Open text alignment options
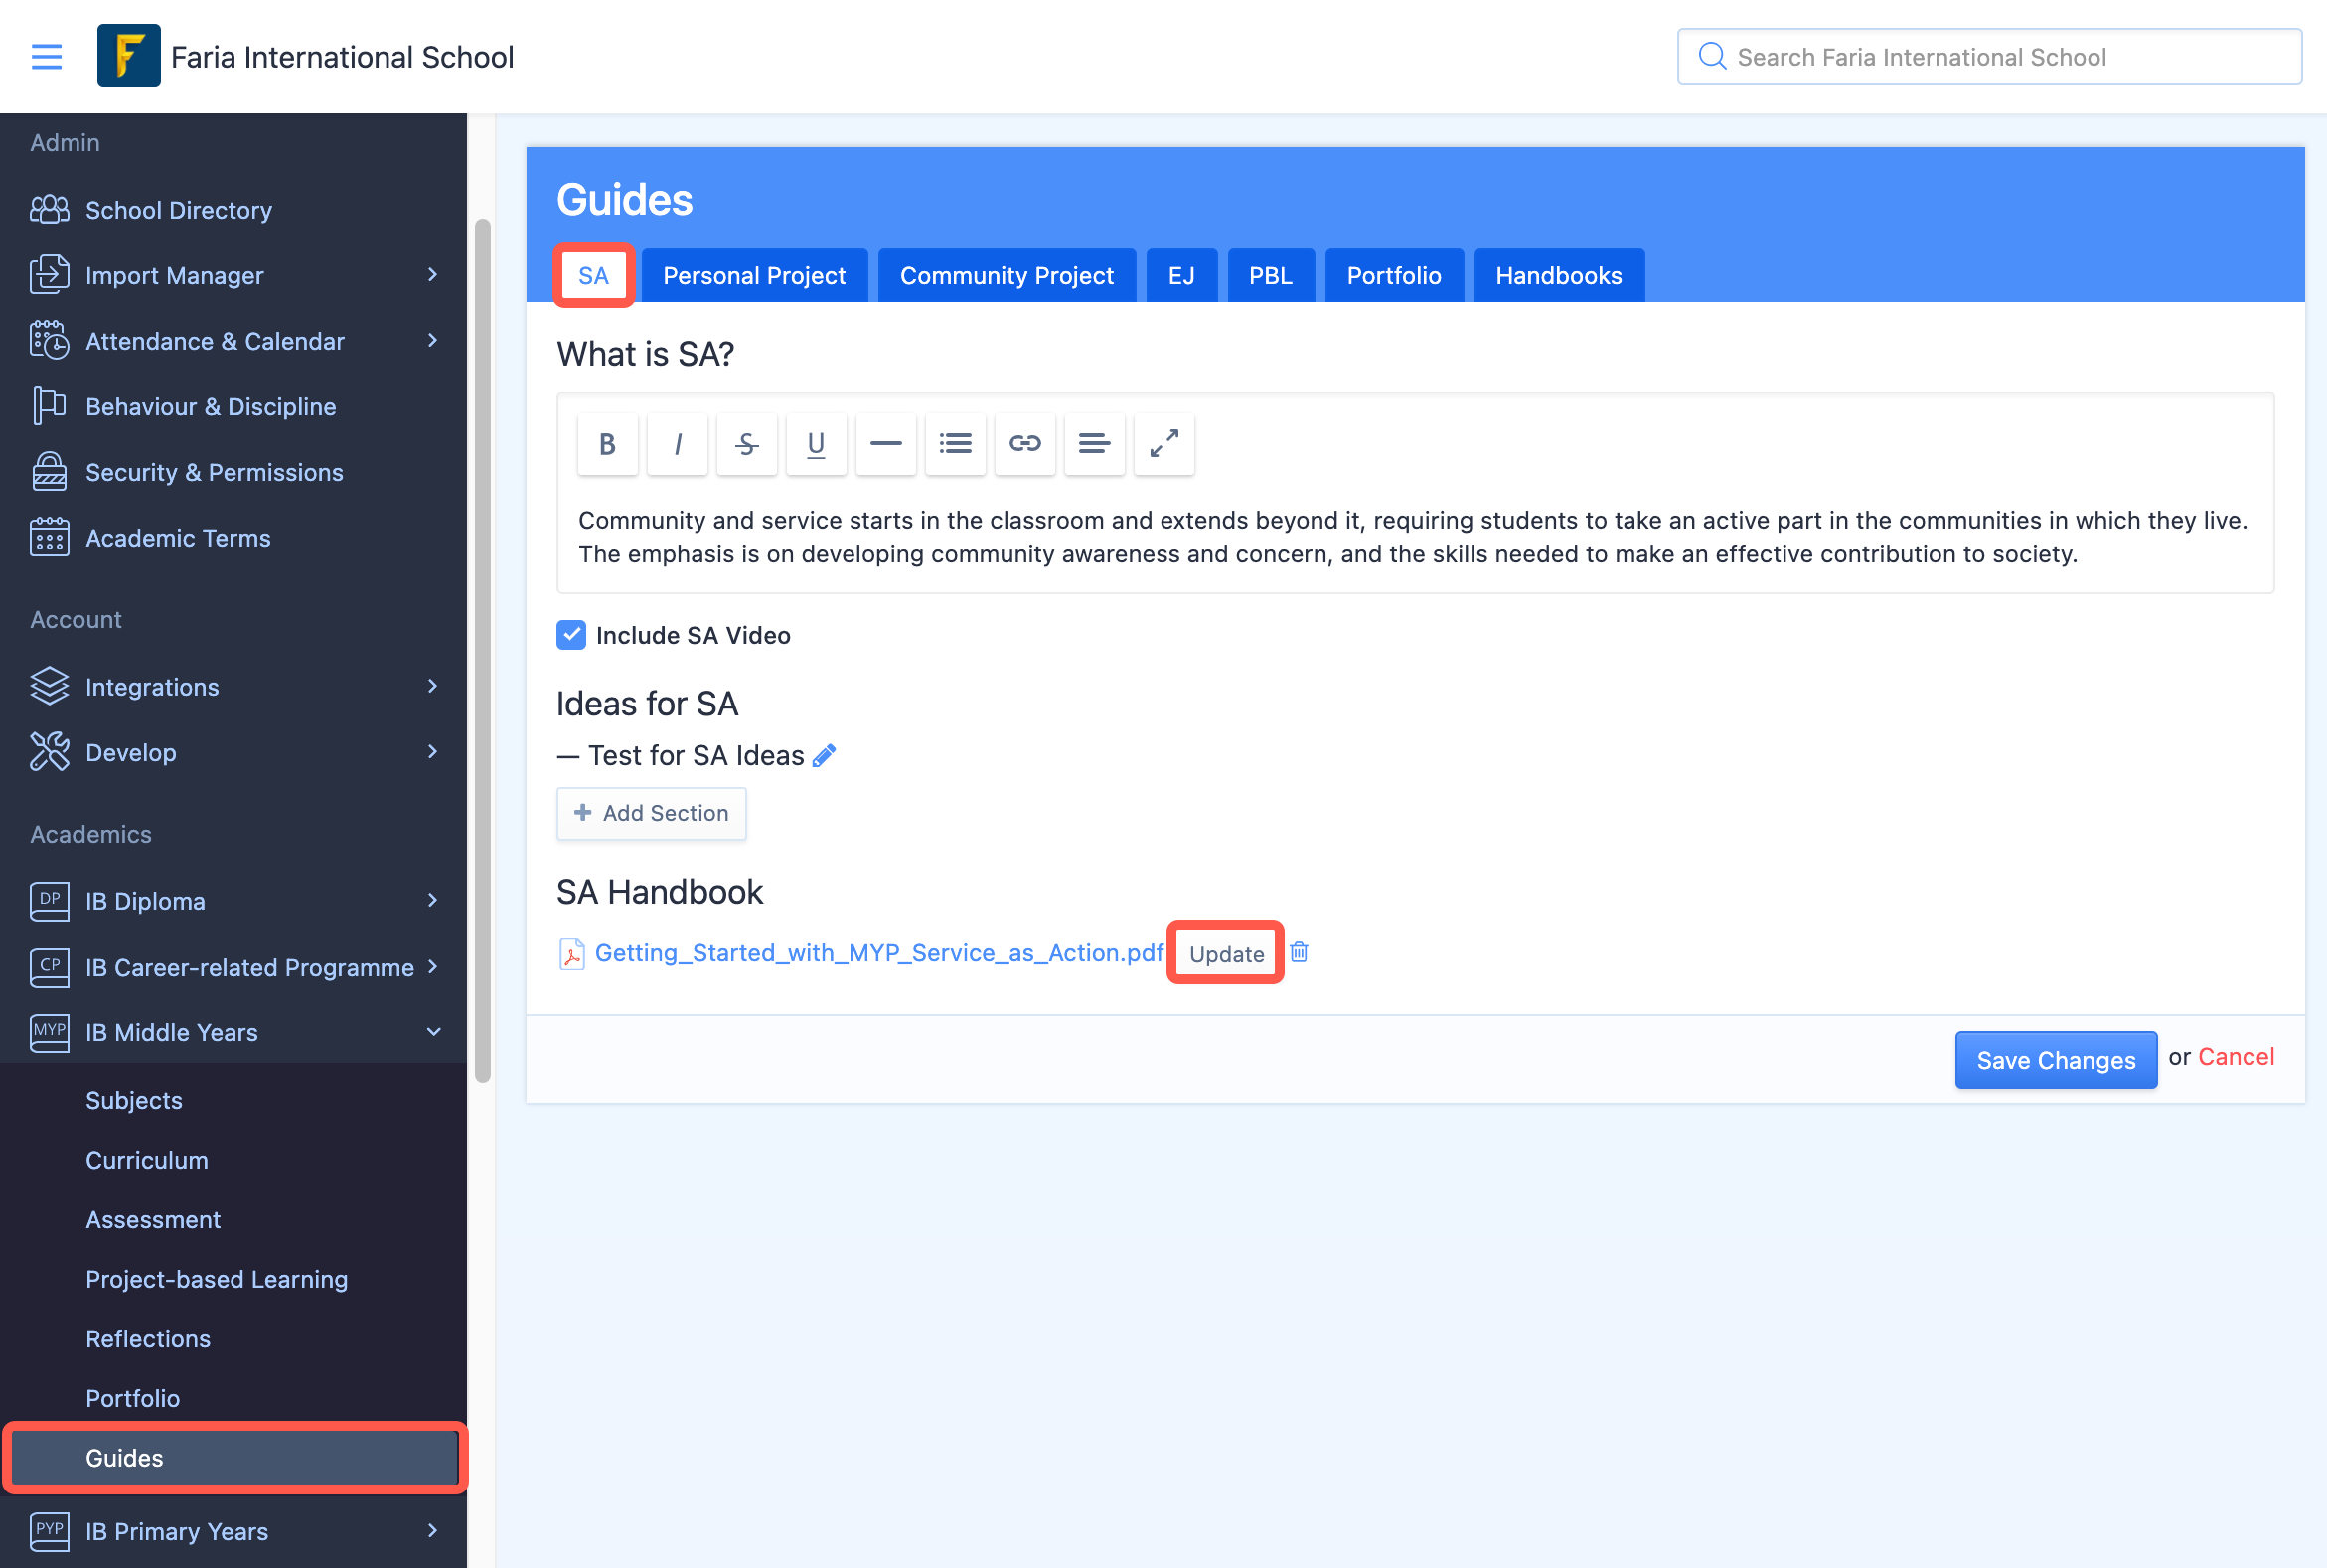This screenshot has width=2327, height=1568. [1094, 444]
